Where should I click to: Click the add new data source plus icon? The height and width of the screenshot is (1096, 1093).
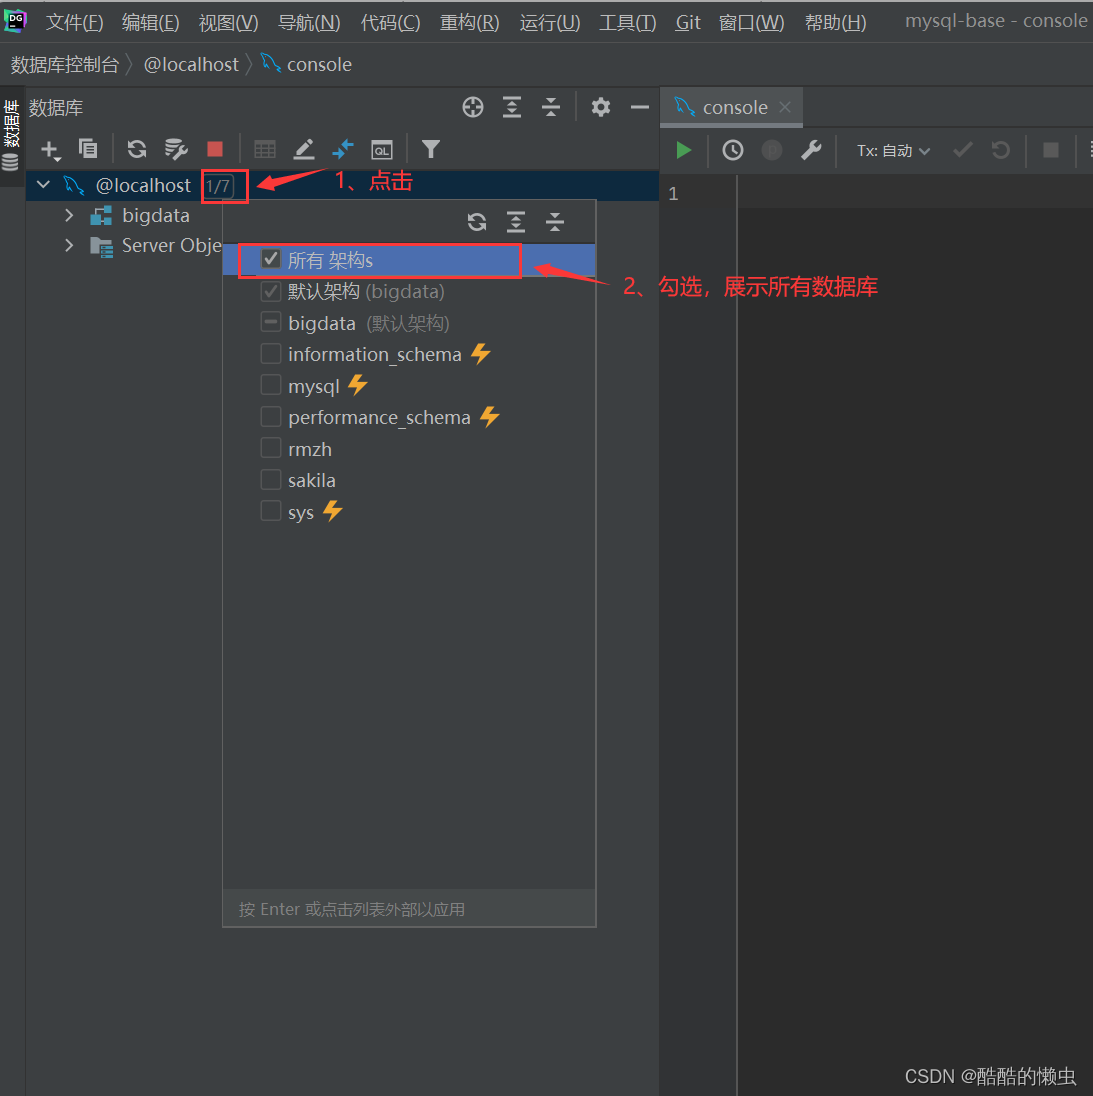point(50,150)
